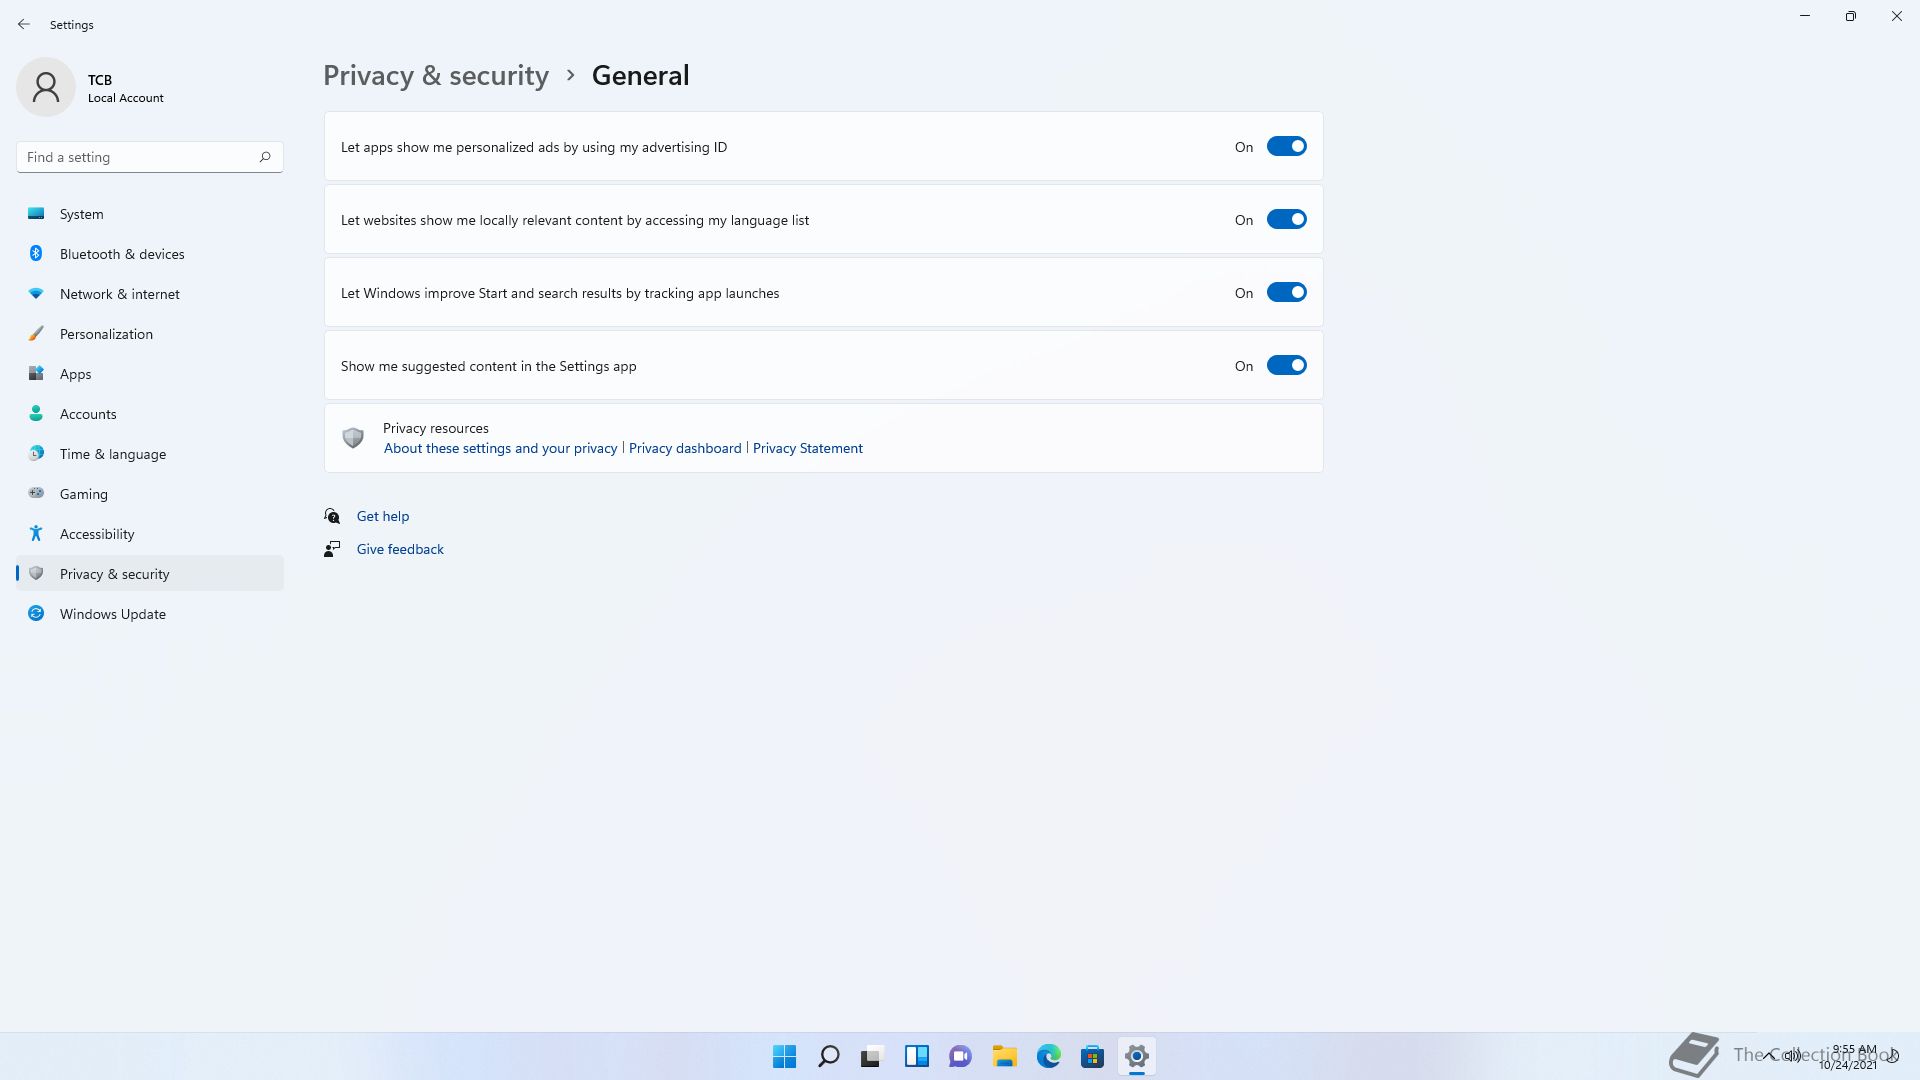
Task: Turn off personalized ads advertising ID toggle
Action: coord(1287,147)
